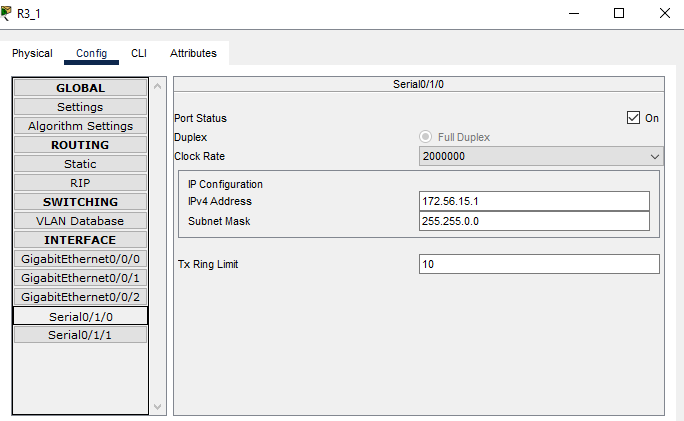Open the Attributes tab
Viewport: 684px width, 421px height.
tap(193, 53)
